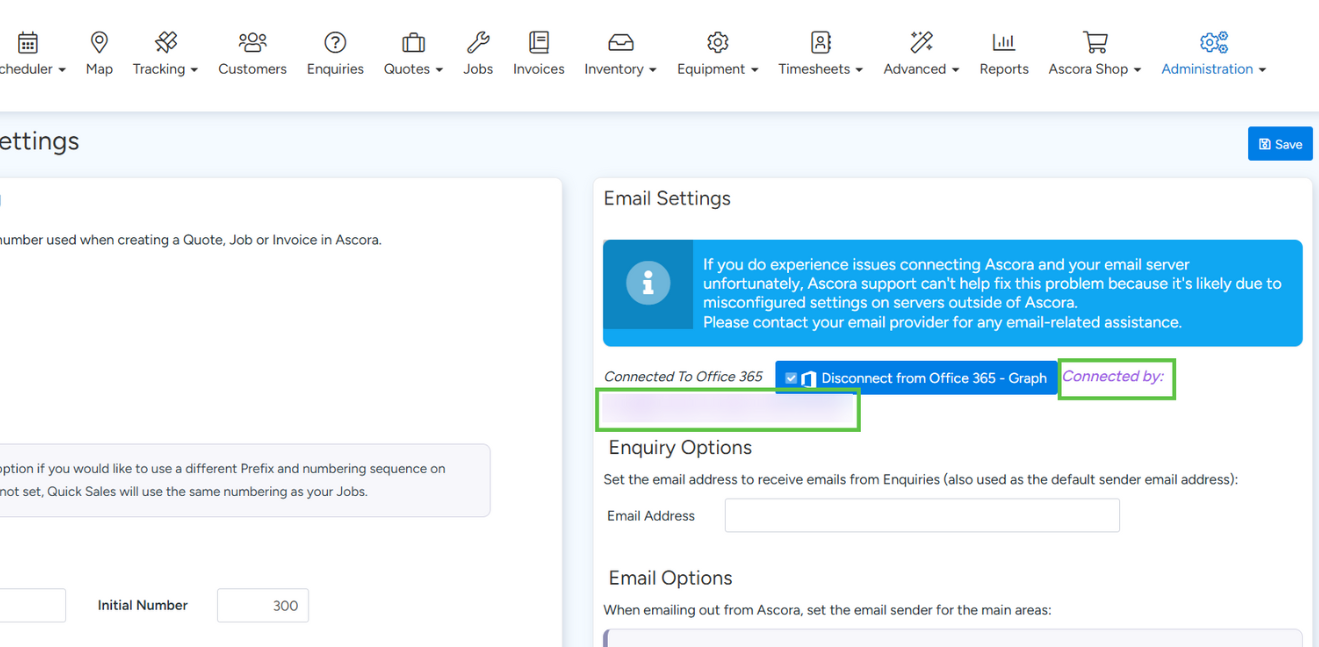Click the Customers people icon
The width and height of the screenshot is (1319, 647).
[252, 42]
